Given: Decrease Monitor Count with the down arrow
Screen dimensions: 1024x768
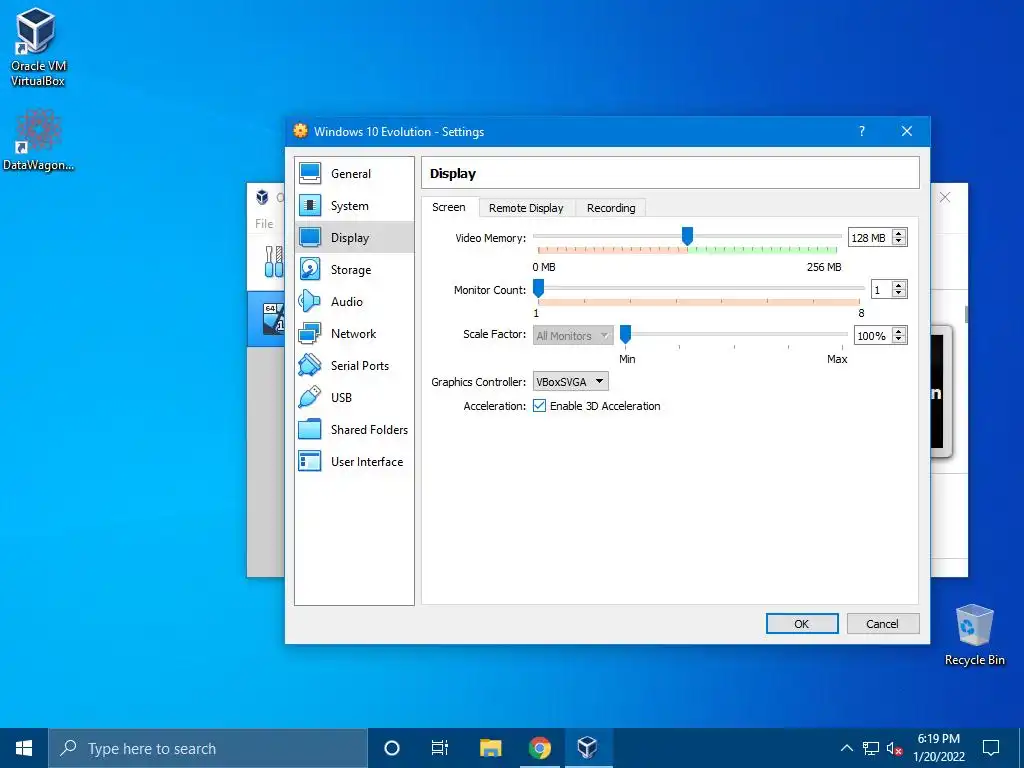Looking at the screenshot, I should 899,293.
